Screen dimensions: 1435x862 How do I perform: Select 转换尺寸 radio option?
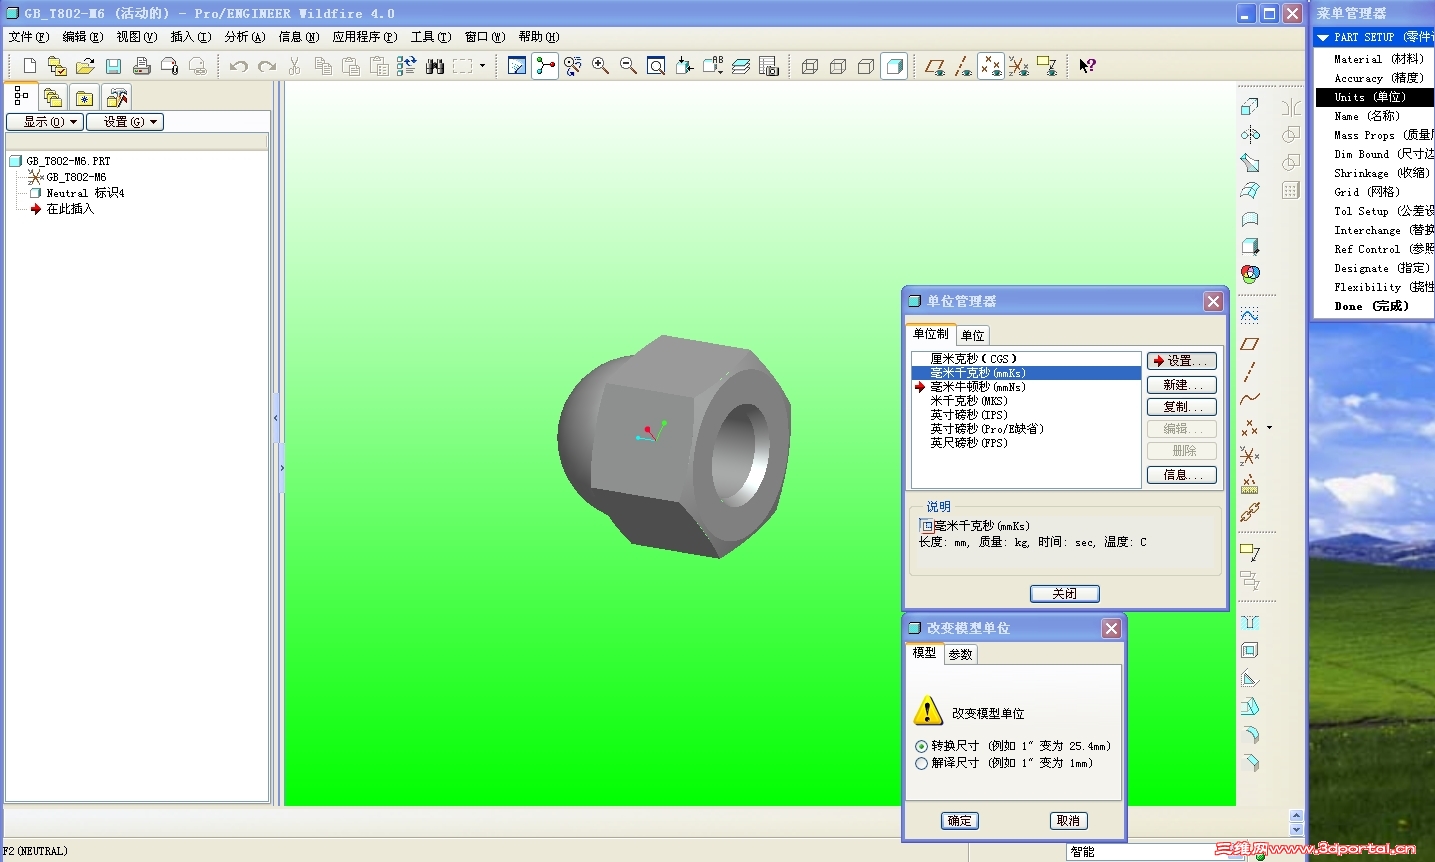[922, 746]
